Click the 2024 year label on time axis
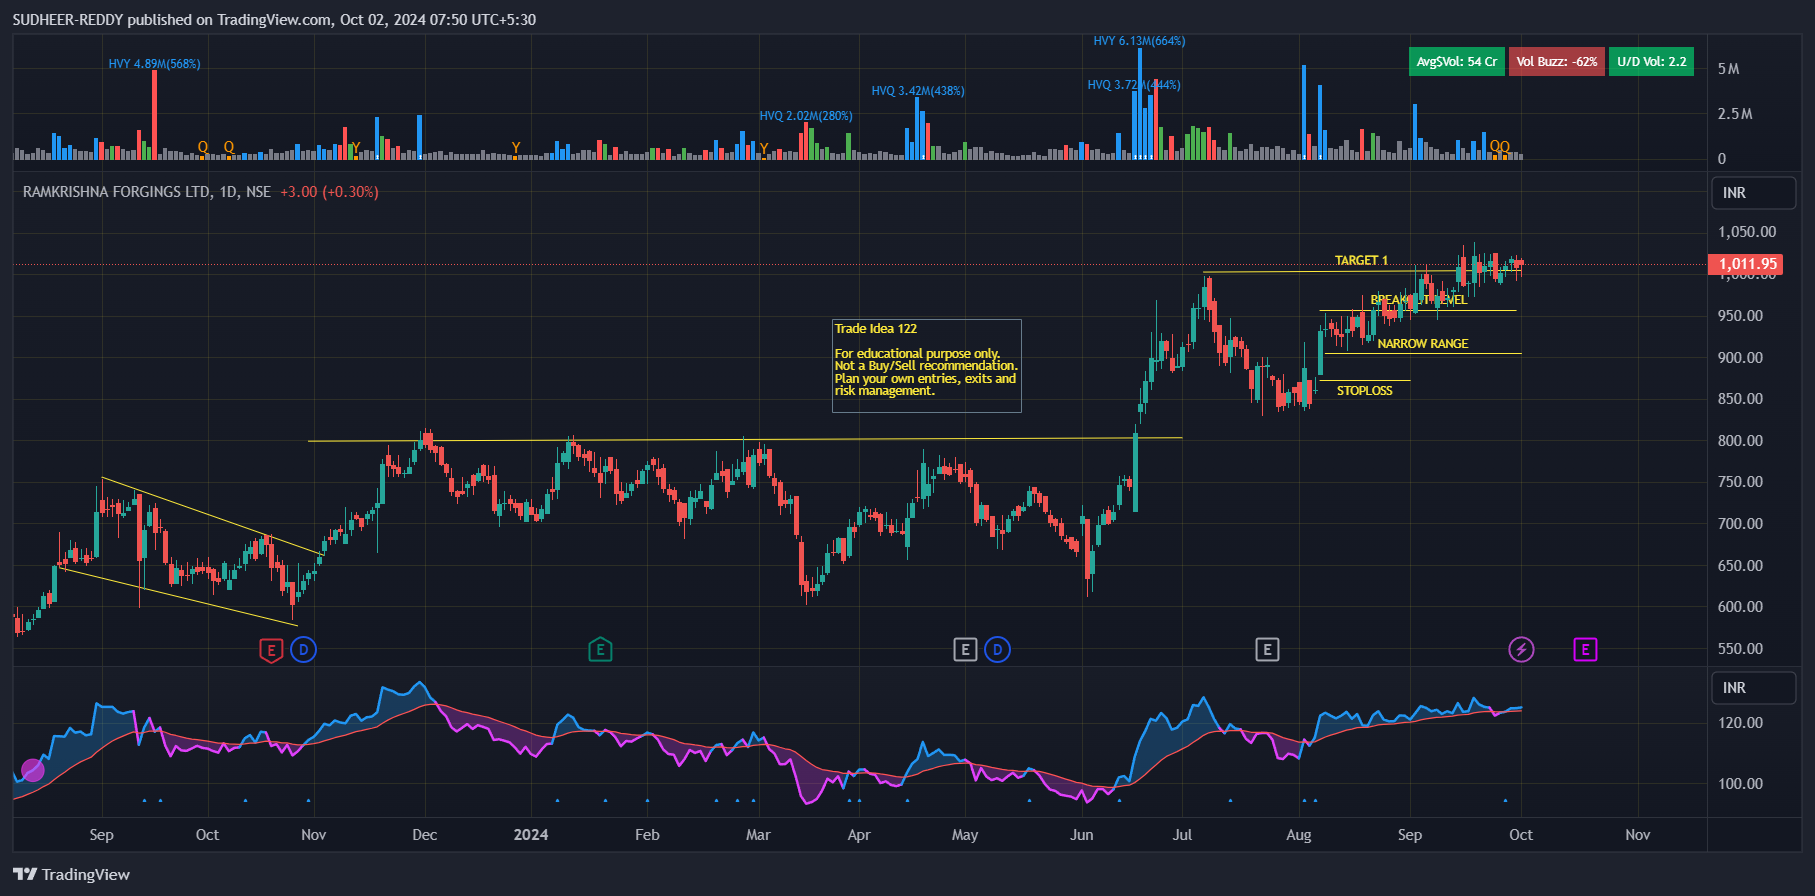The width and height of the screenshot is (1815, 896). click(531, 835)
